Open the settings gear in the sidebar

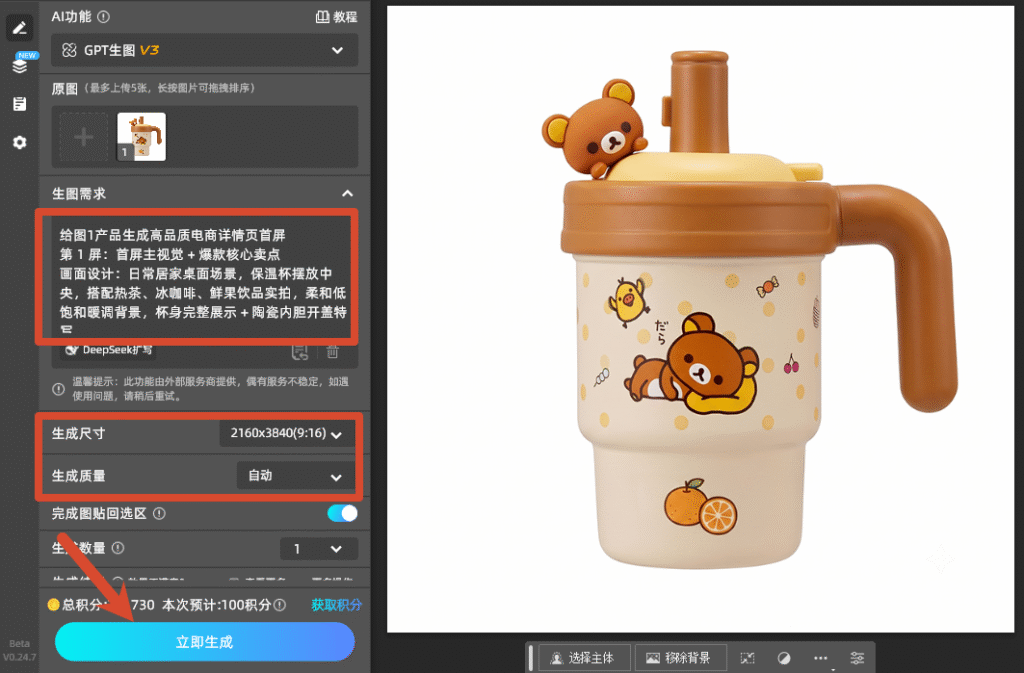click(20, 142)
